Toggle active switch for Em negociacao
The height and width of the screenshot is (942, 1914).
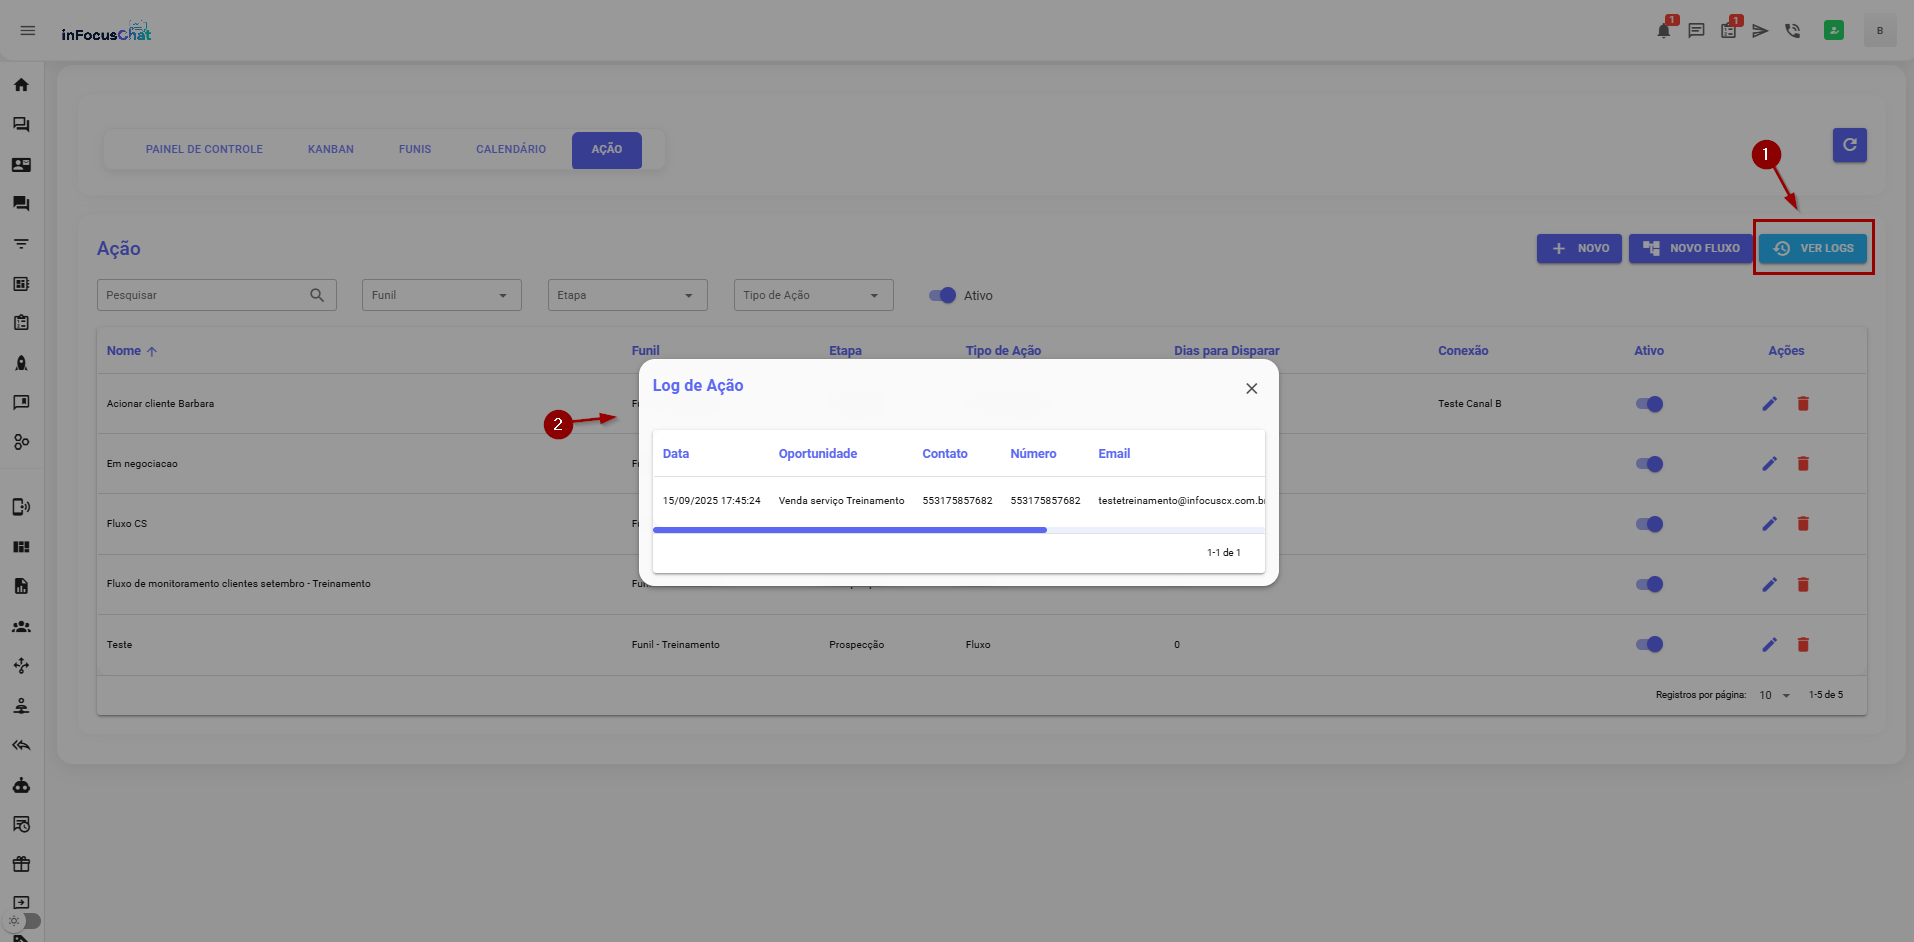click(1649, 464)
